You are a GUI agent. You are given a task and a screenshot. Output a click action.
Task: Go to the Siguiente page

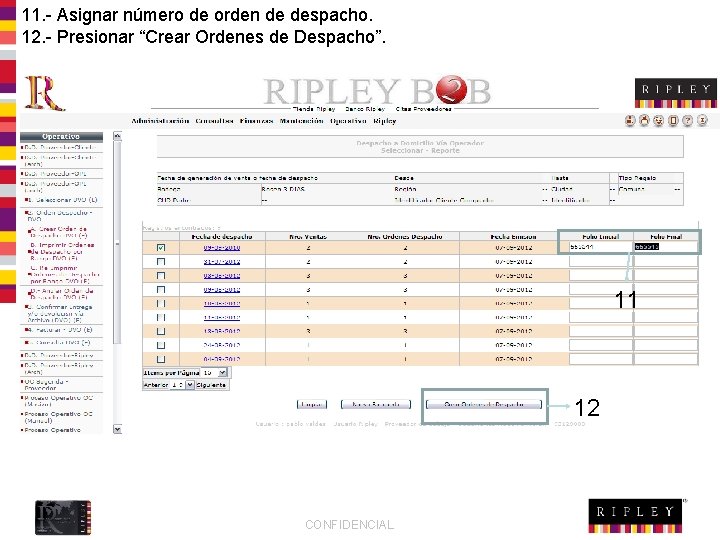click(211, 385)
